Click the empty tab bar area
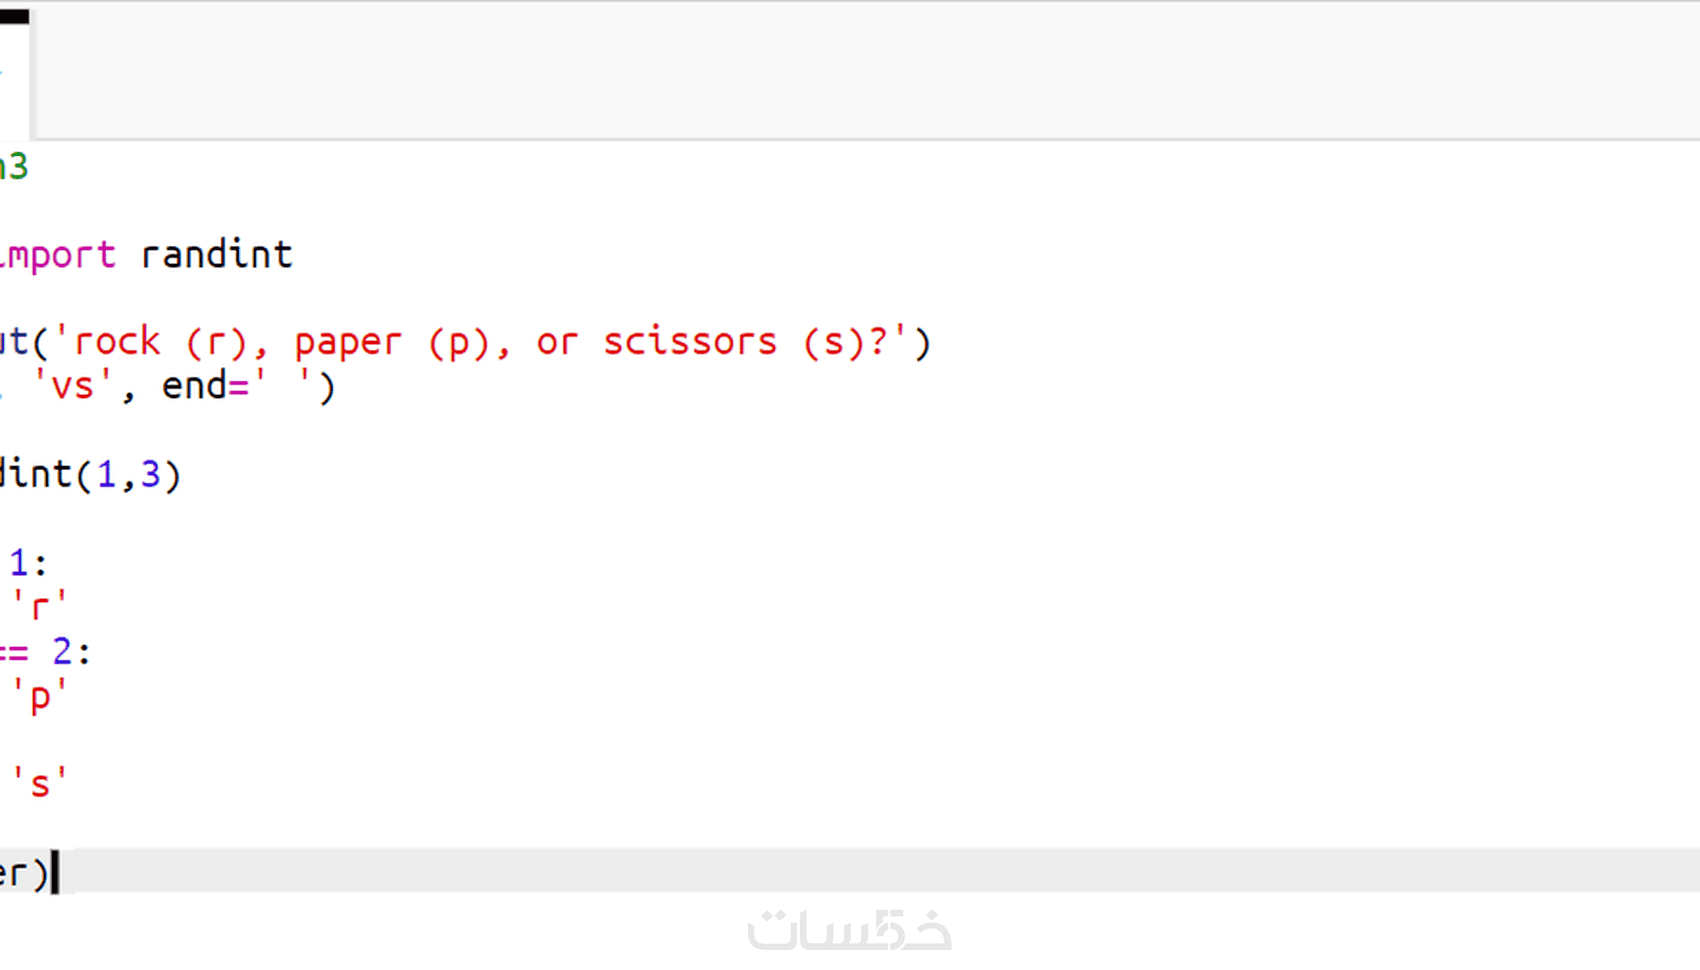The height and width of the screenshot is (970, 1700). [x=860, y=70]
